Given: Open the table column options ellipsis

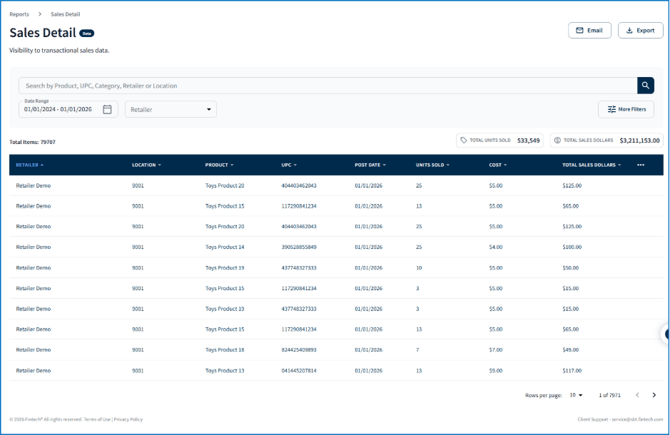Looking at the screenshot, I should coord(641,165).
